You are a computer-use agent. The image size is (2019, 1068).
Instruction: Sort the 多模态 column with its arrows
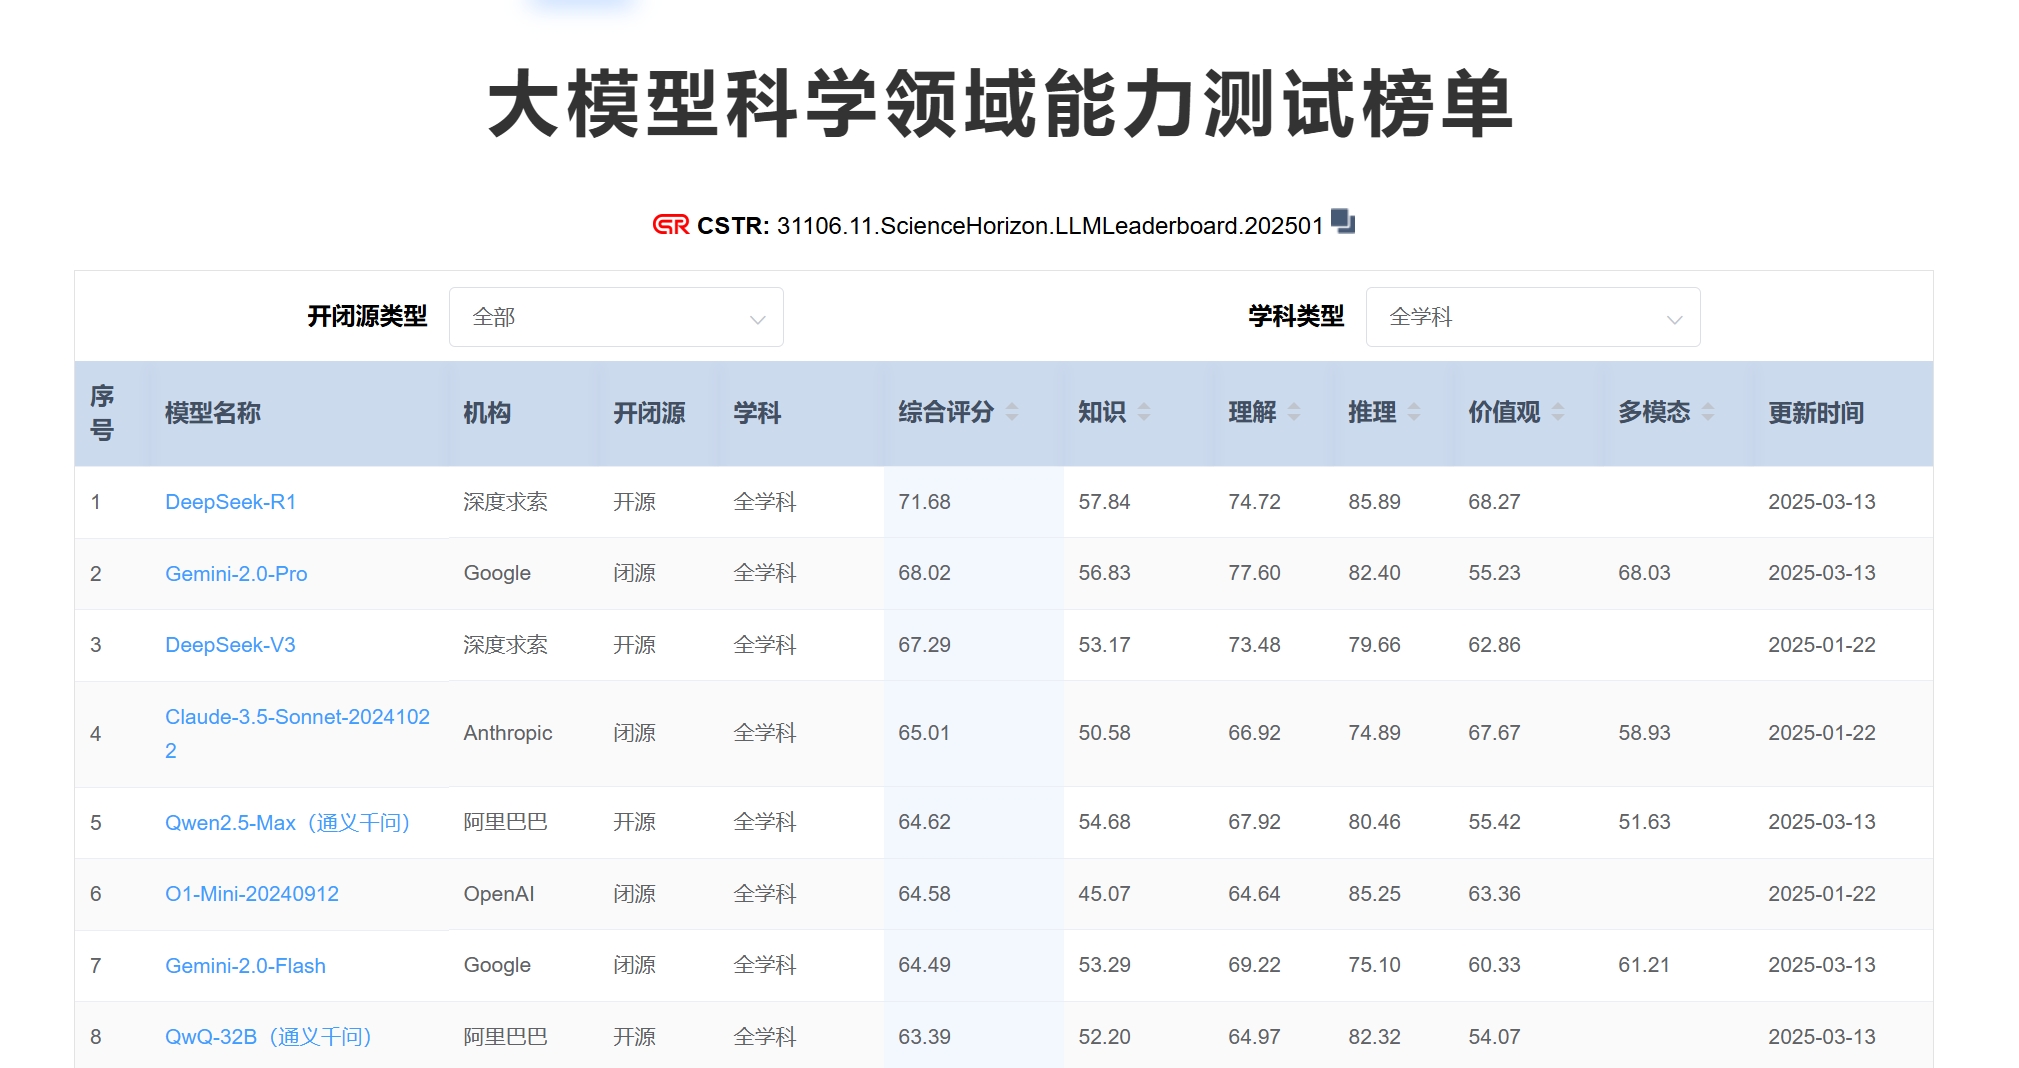pyautogui.click(x=1708, y=412)
